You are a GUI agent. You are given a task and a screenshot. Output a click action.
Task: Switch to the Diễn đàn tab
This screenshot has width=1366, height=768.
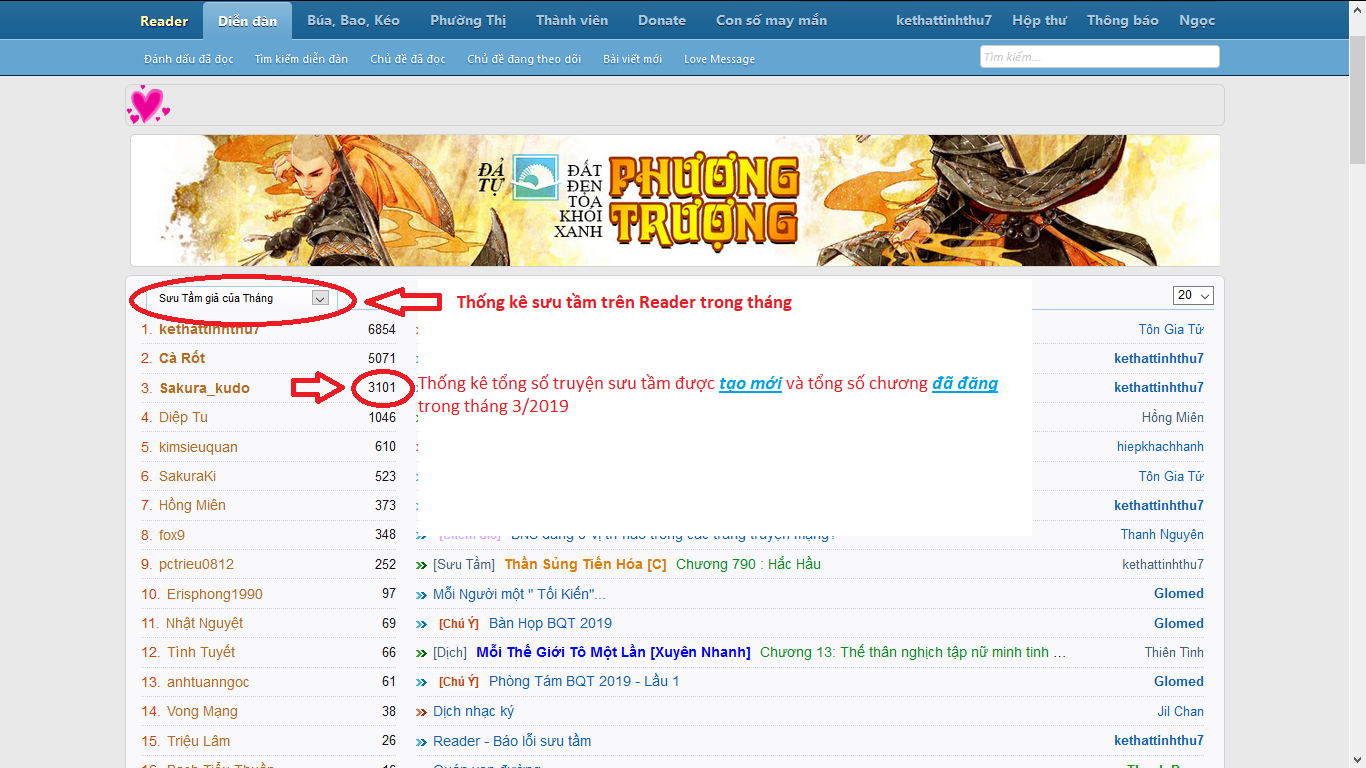pyautogui.click(x=246, y=19)
